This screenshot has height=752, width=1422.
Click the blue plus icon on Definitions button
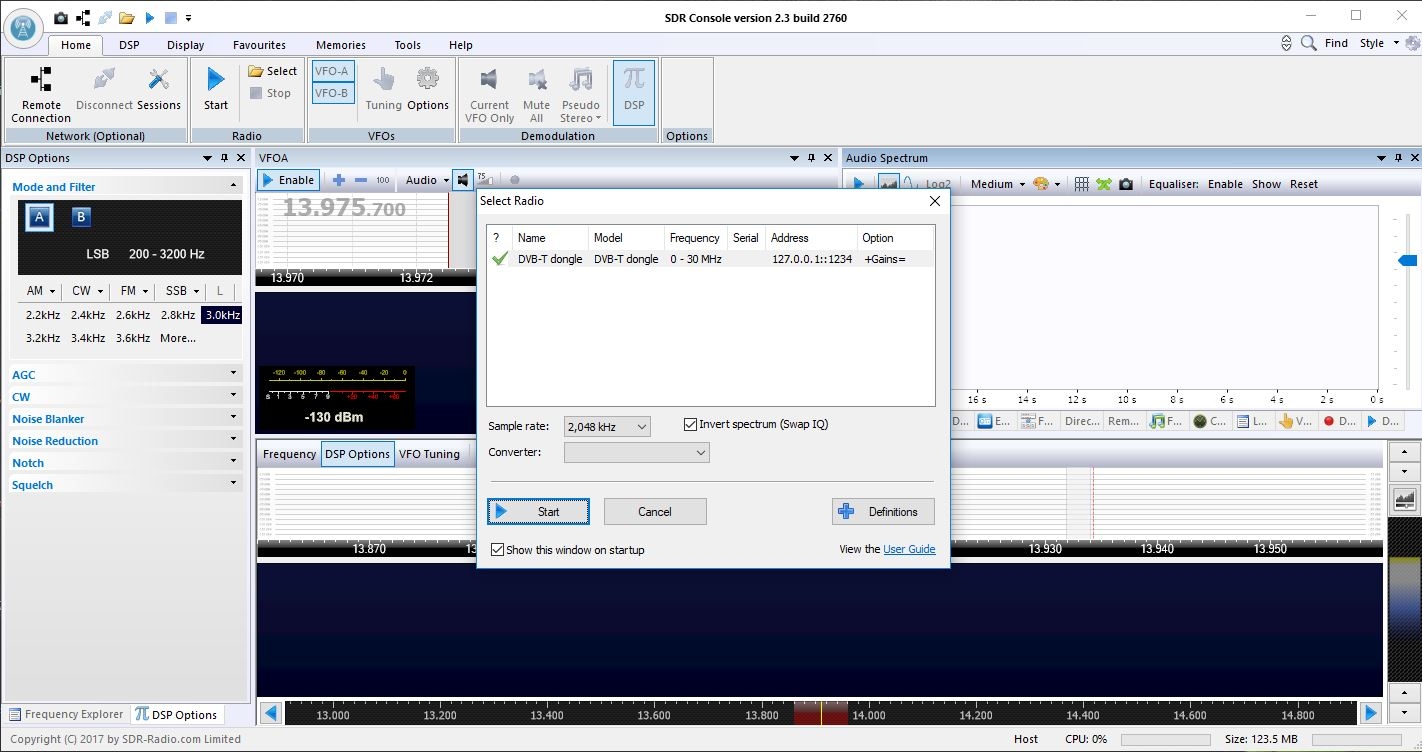pos(846,511)
